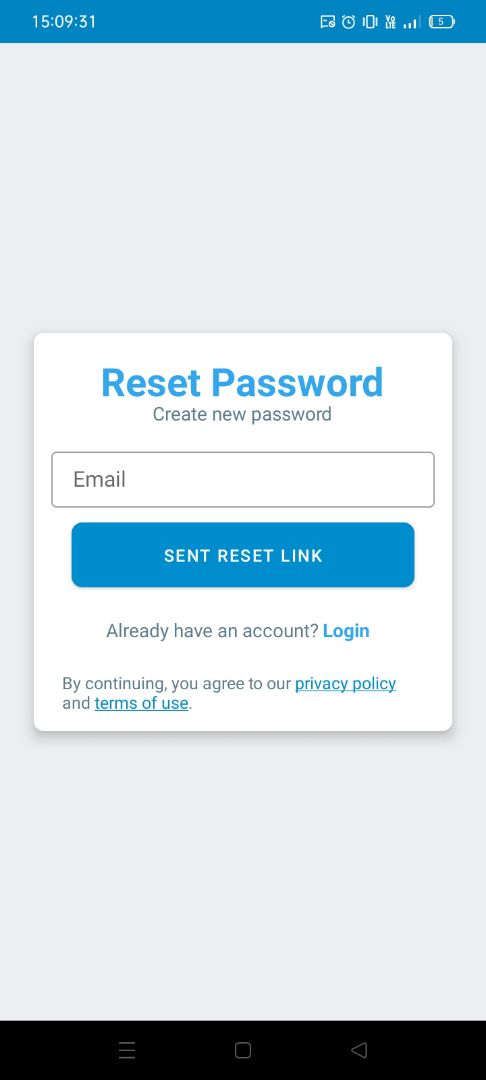
Task: Open recent apps via three-line icon
Action: pos(127,1050)
